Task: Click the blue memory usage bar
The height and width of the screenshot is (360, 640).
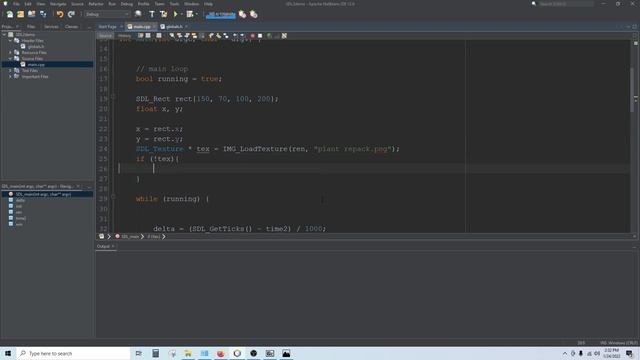Action: [x=221, y=15]
